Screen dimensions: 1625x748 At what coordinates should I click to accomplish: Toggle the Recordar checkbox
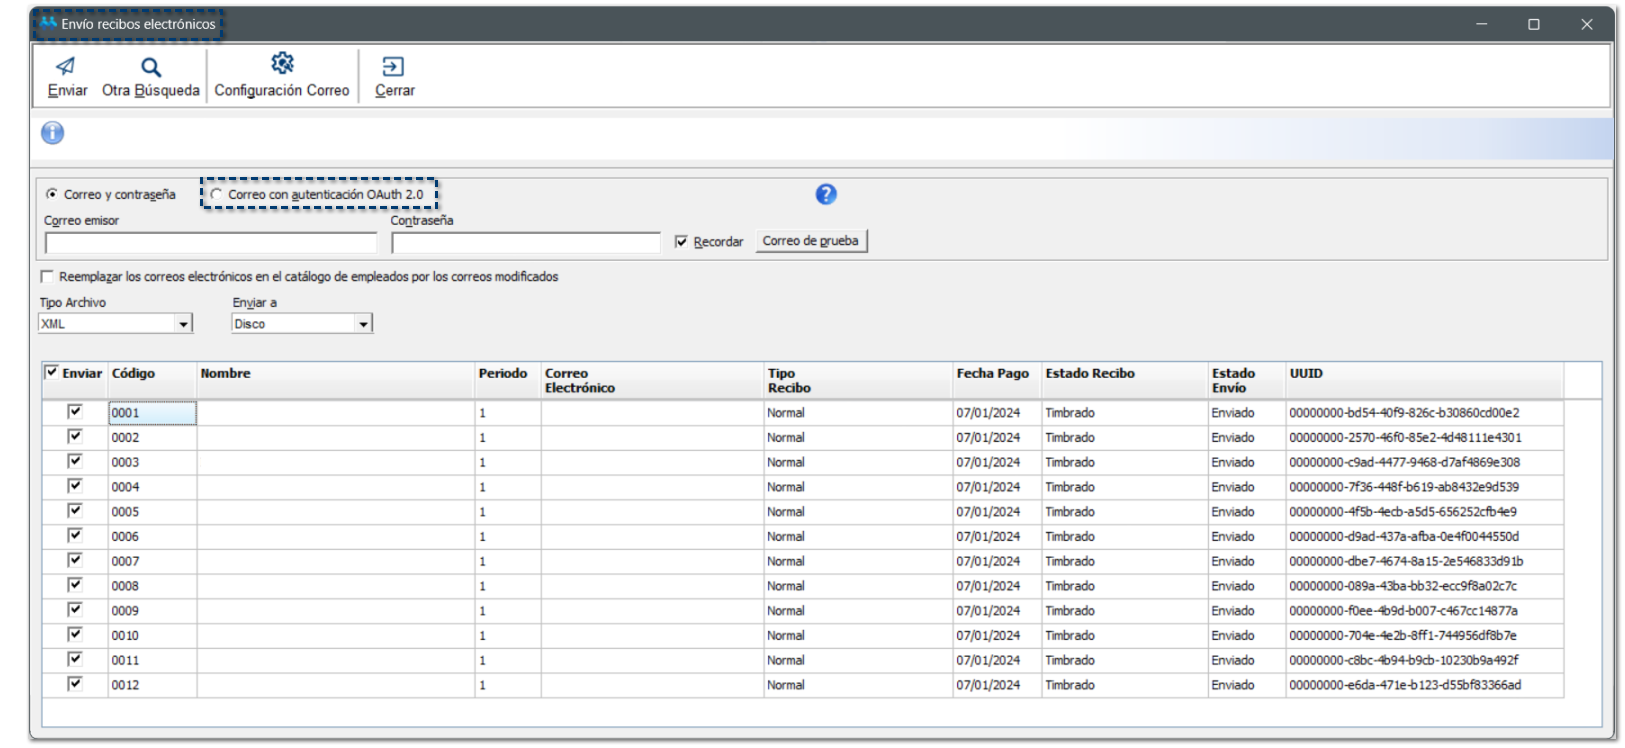pyautogui.click(x=681, y=242)
